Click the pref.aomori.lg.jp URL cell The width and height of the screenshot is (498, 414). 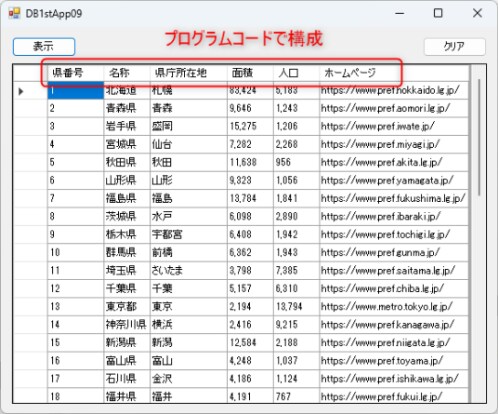click(x=394, y=108)
